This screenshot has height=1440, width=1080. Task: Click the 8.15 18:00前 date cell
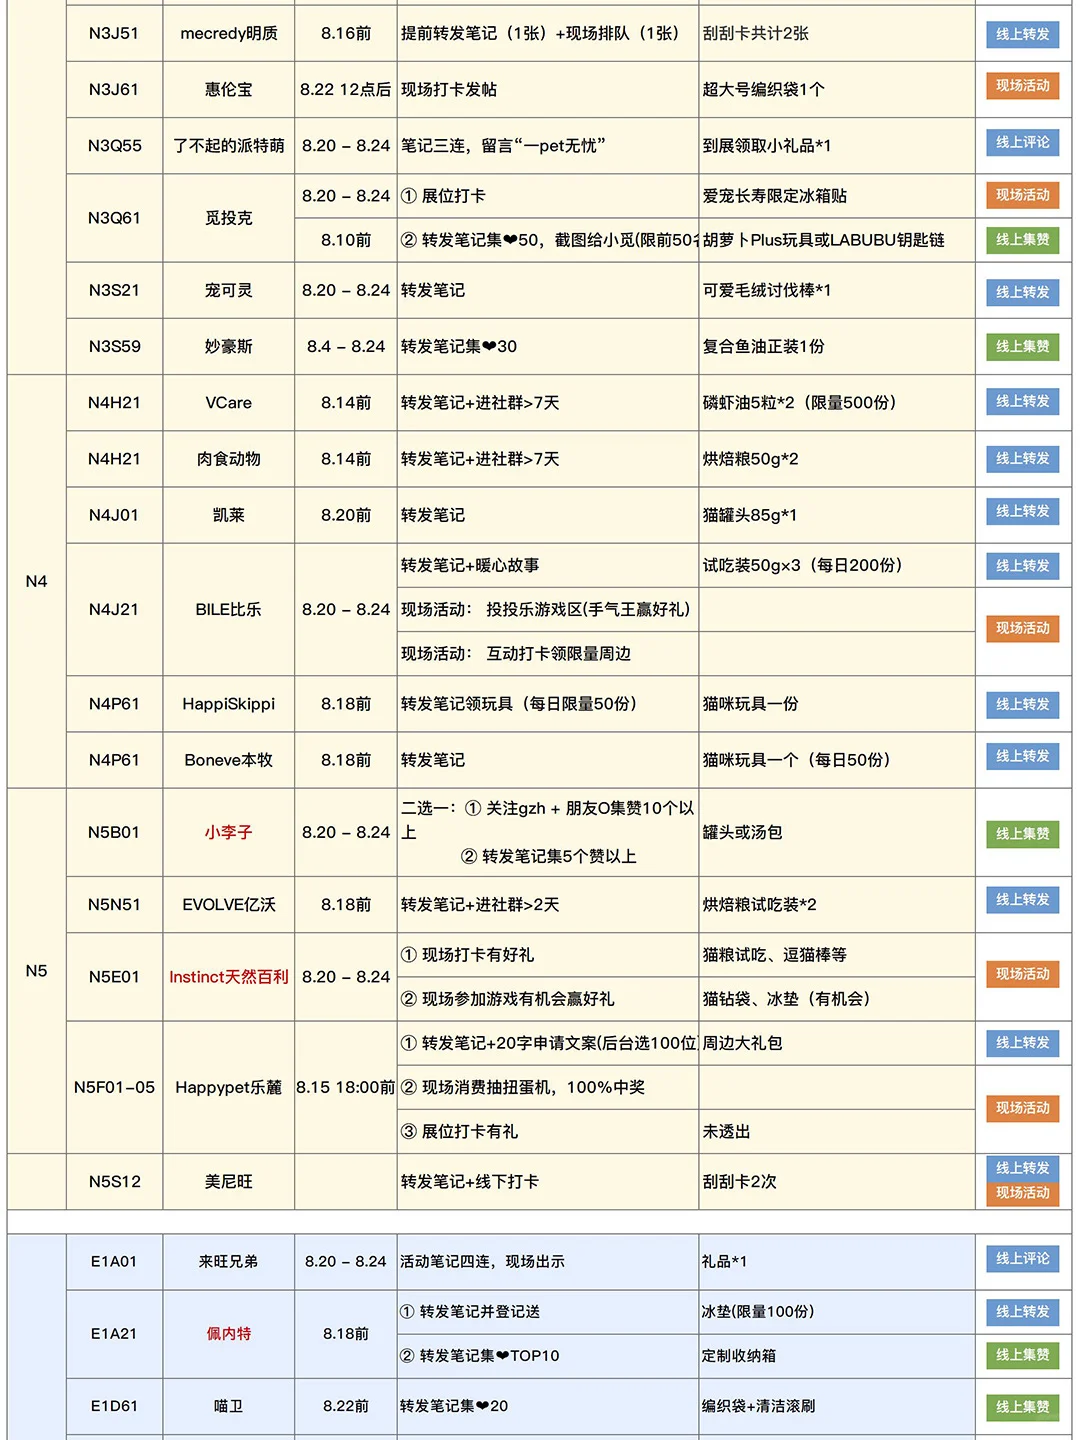(x=346, y=1088)
